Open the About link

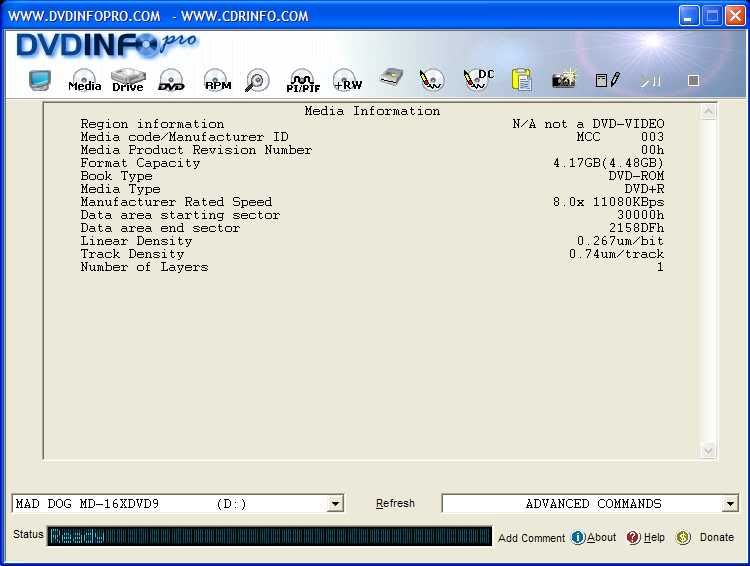pos(601,538)
